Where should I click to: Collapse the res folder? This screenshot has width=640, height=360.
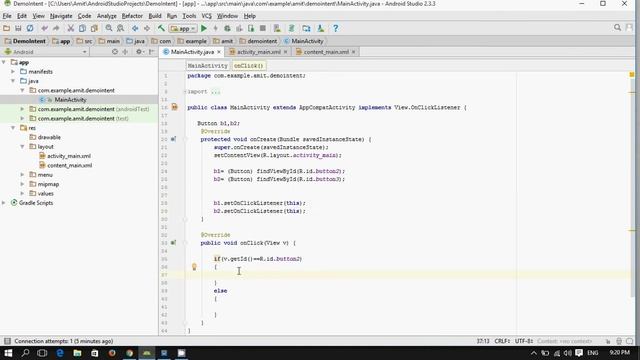[13, 128]
